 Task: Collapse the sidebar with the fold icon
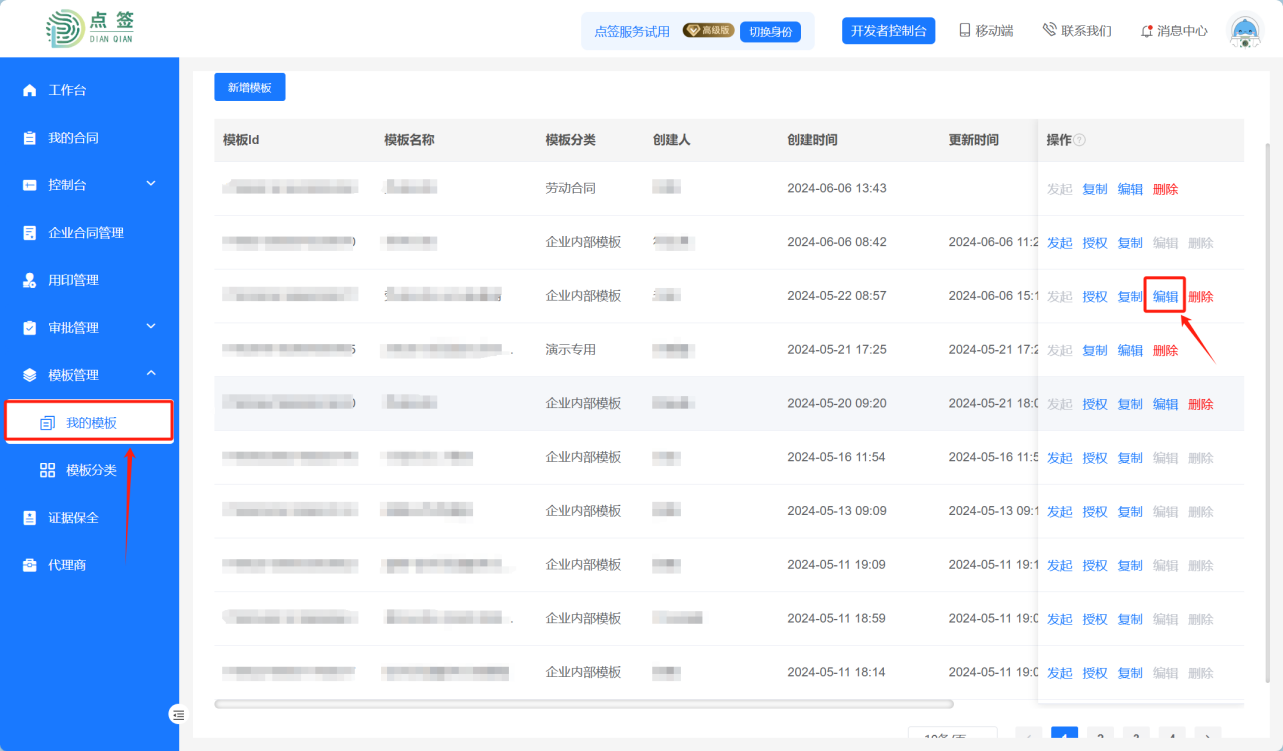point(178,714)
